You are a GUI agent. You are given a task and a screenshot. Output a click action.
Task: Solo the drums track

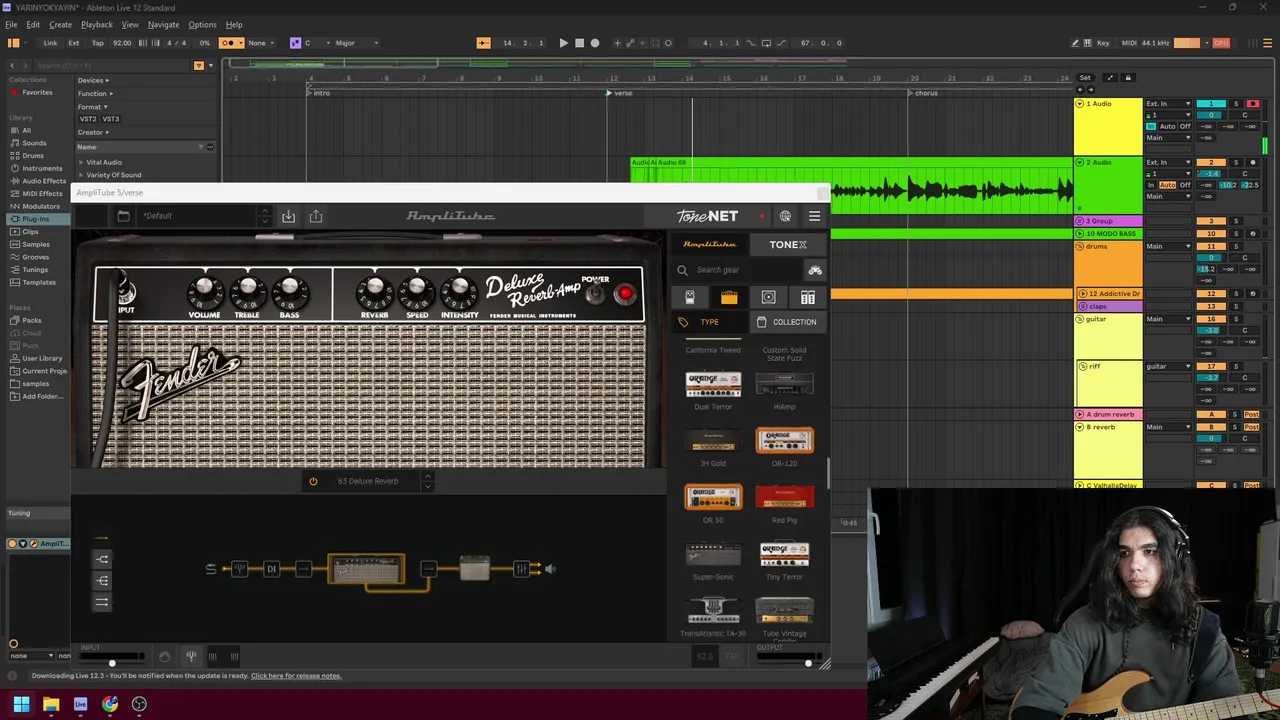[x=1236, y=246]
